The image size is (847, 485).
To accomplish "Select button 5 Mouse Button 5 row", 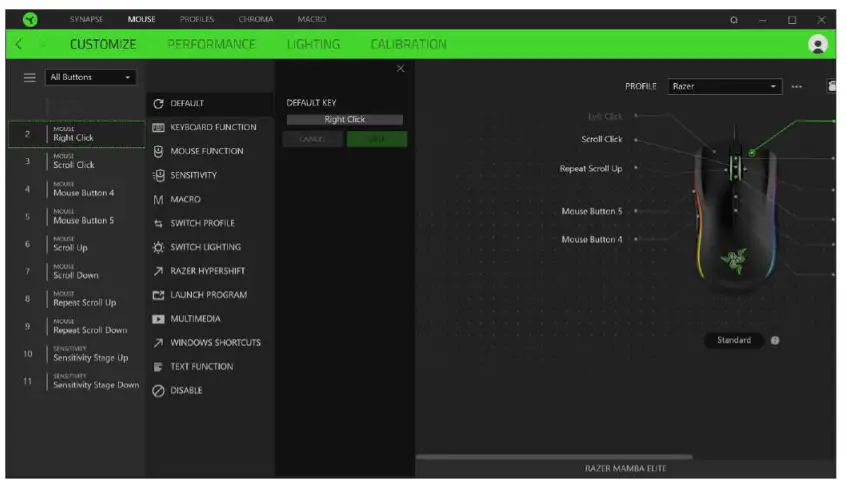I will [x=76, y=217].
